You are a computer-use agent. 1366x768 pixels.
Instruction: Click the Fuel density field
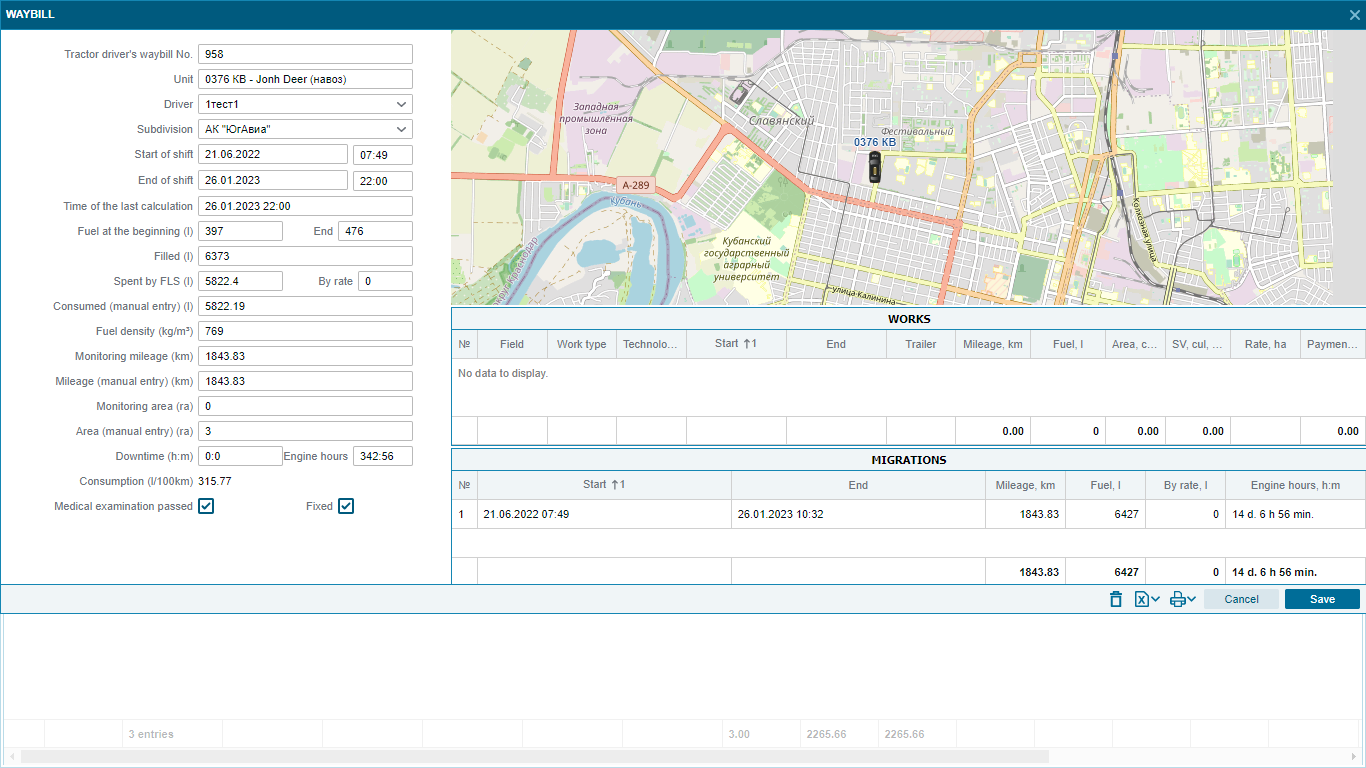[305, 331]
